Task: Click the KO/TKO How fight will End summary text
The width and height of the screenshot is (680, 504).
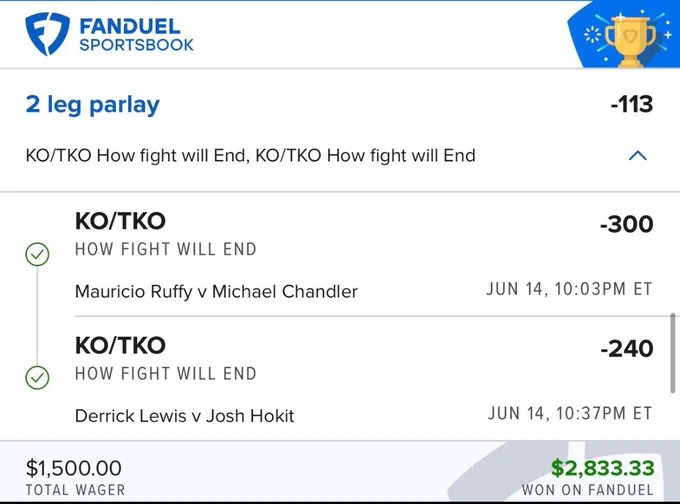Action: pyautogui.click(x=251, y=155)
